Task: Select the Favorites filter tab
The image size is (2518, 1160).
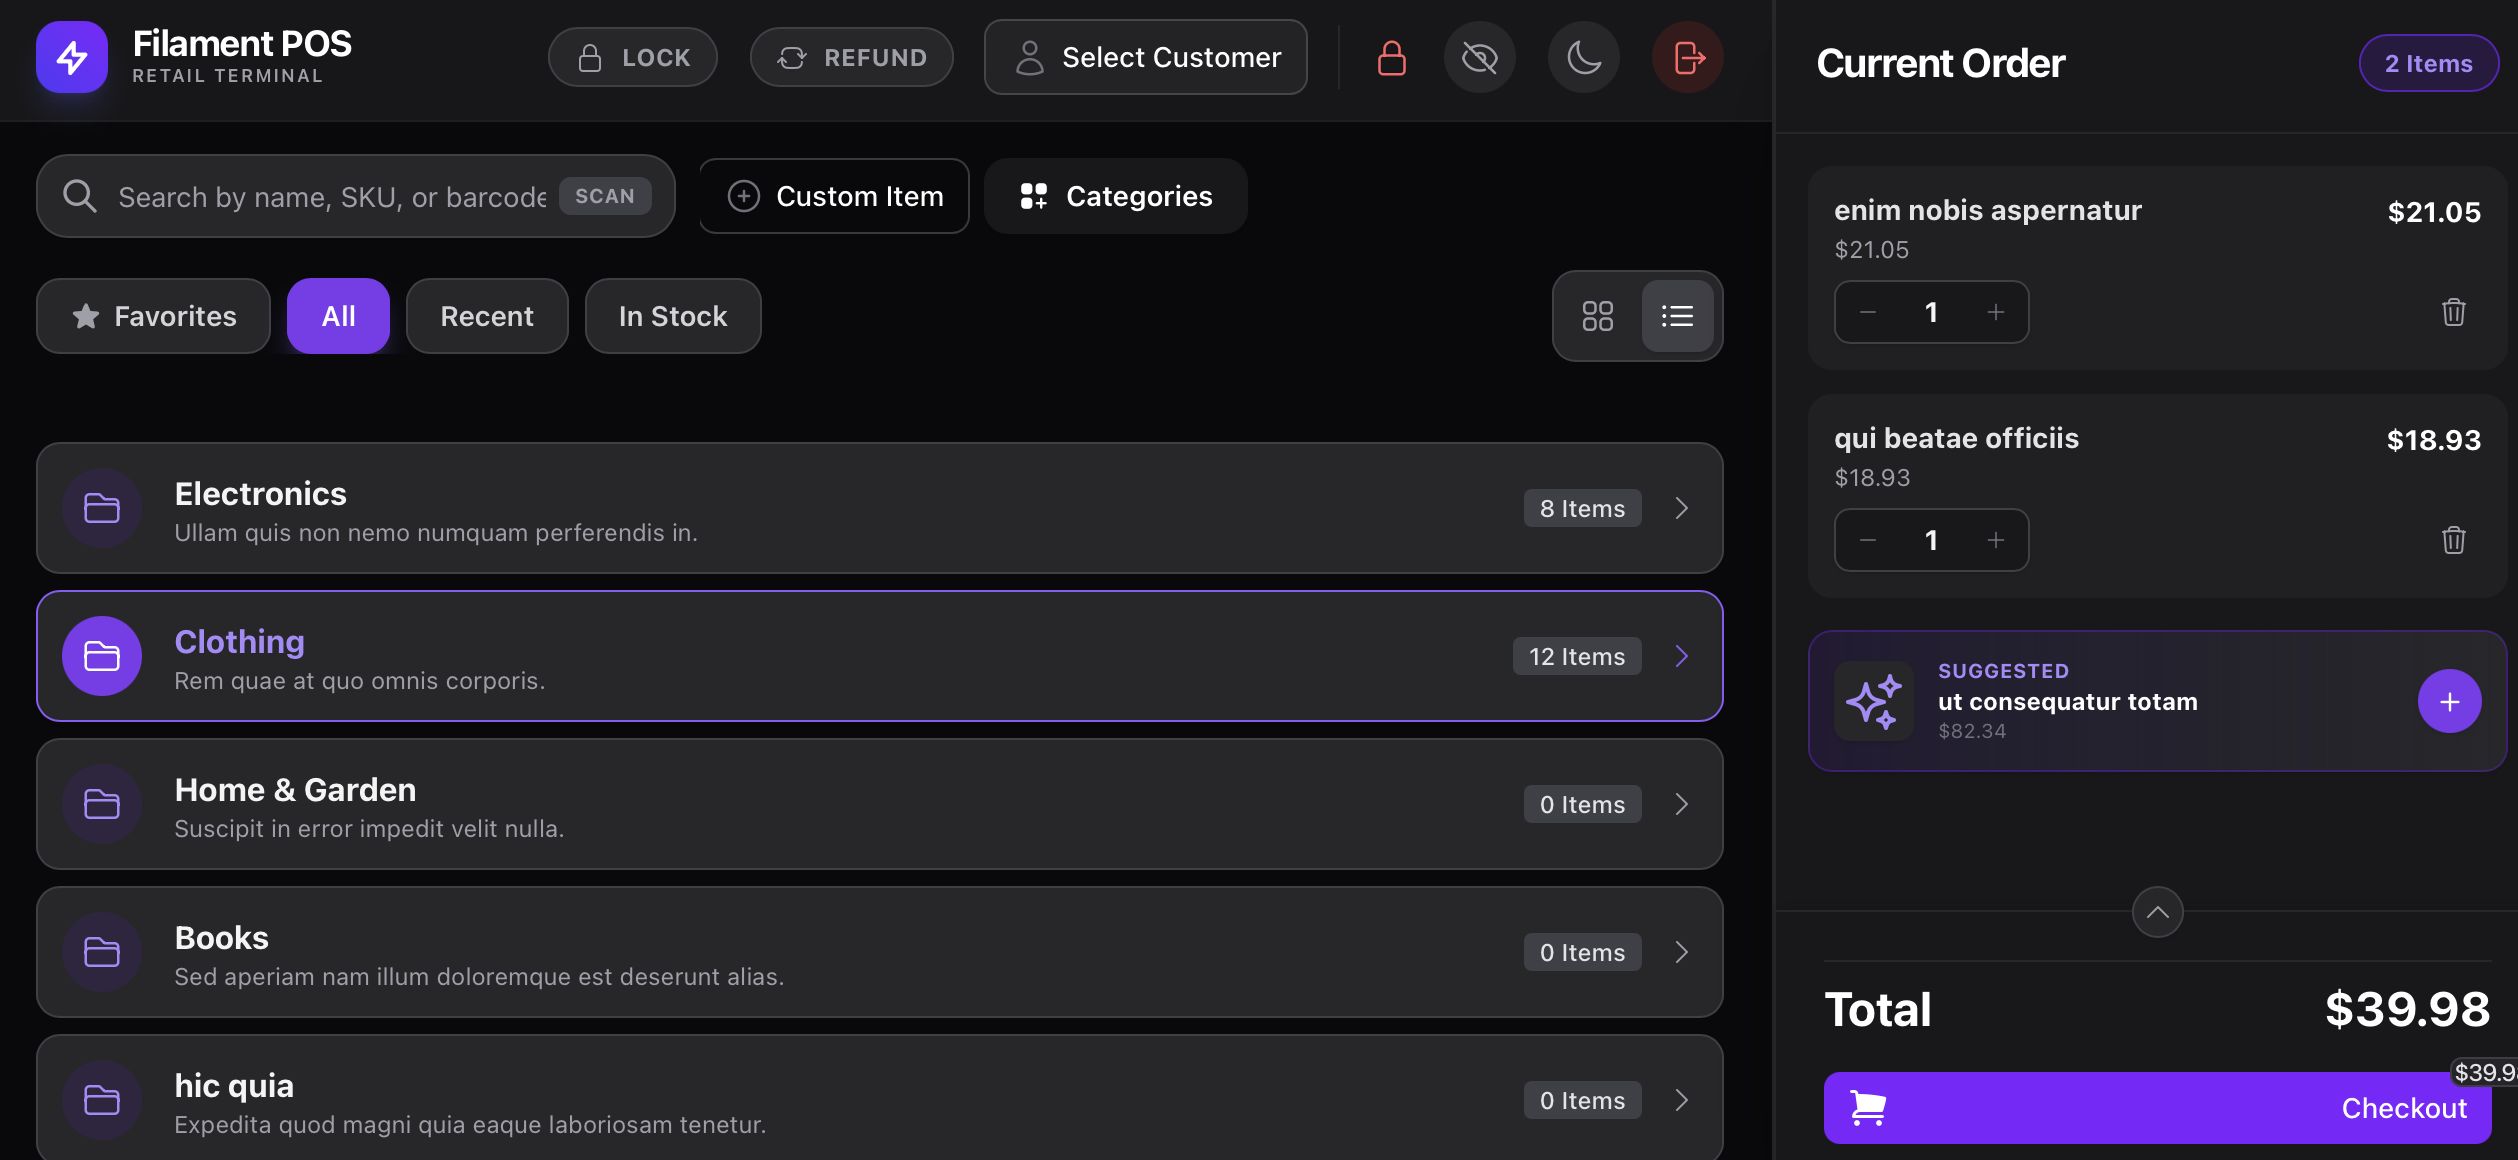Action: coord(154,316)
